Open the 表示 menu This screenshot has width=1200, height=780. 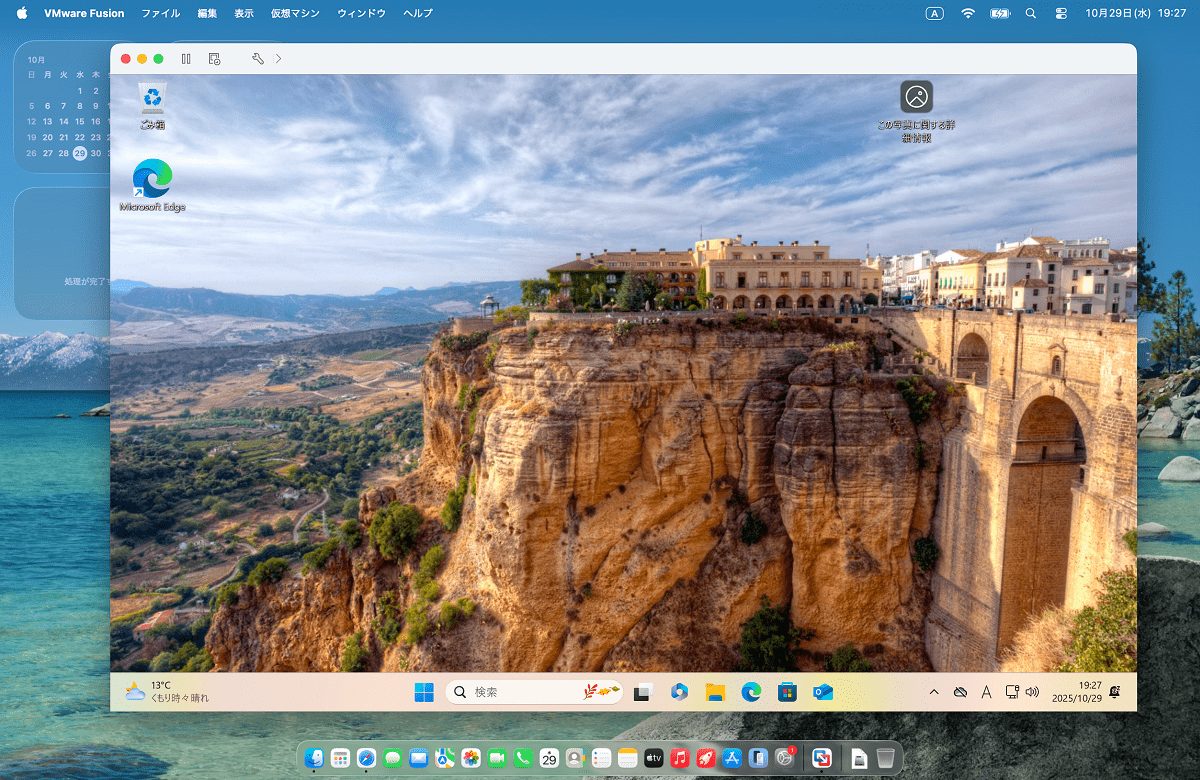pos(244,13)
